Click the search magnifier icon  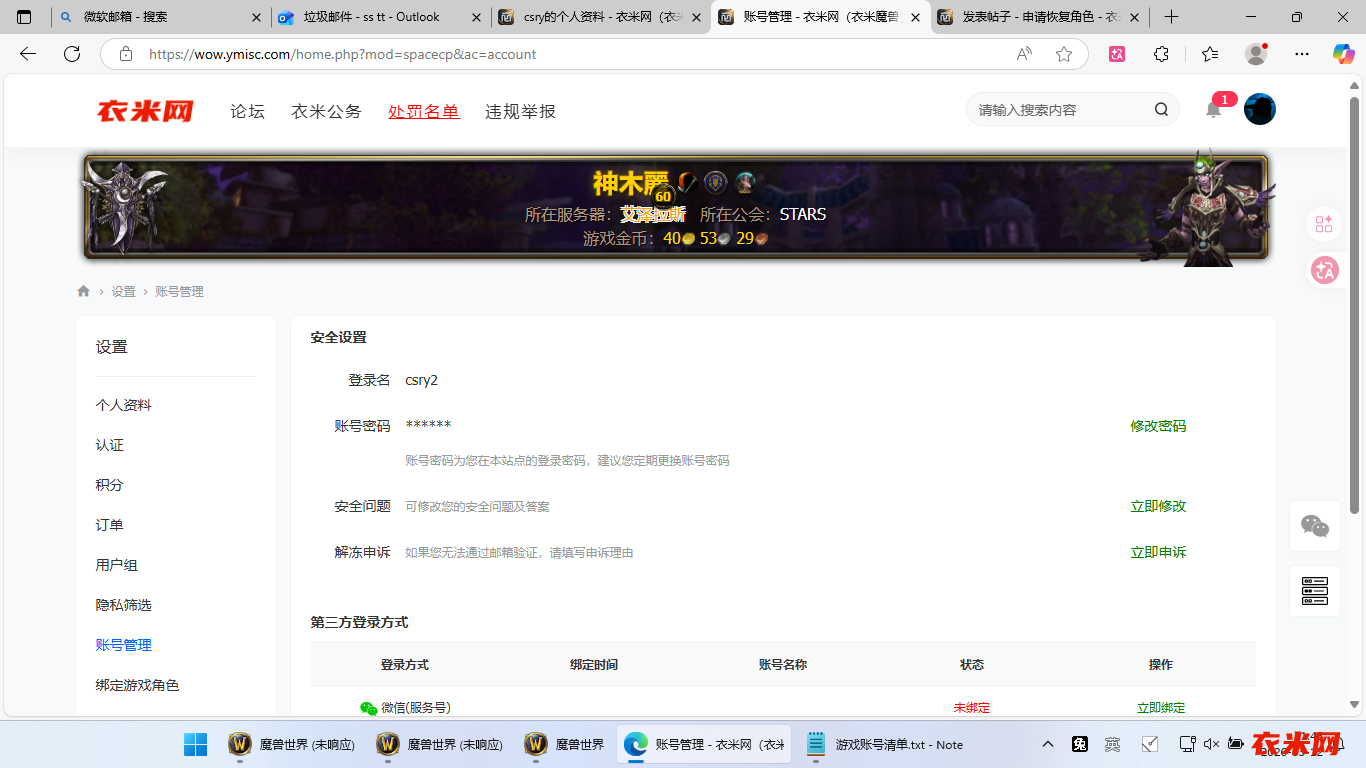click(x=1161, y=110)
